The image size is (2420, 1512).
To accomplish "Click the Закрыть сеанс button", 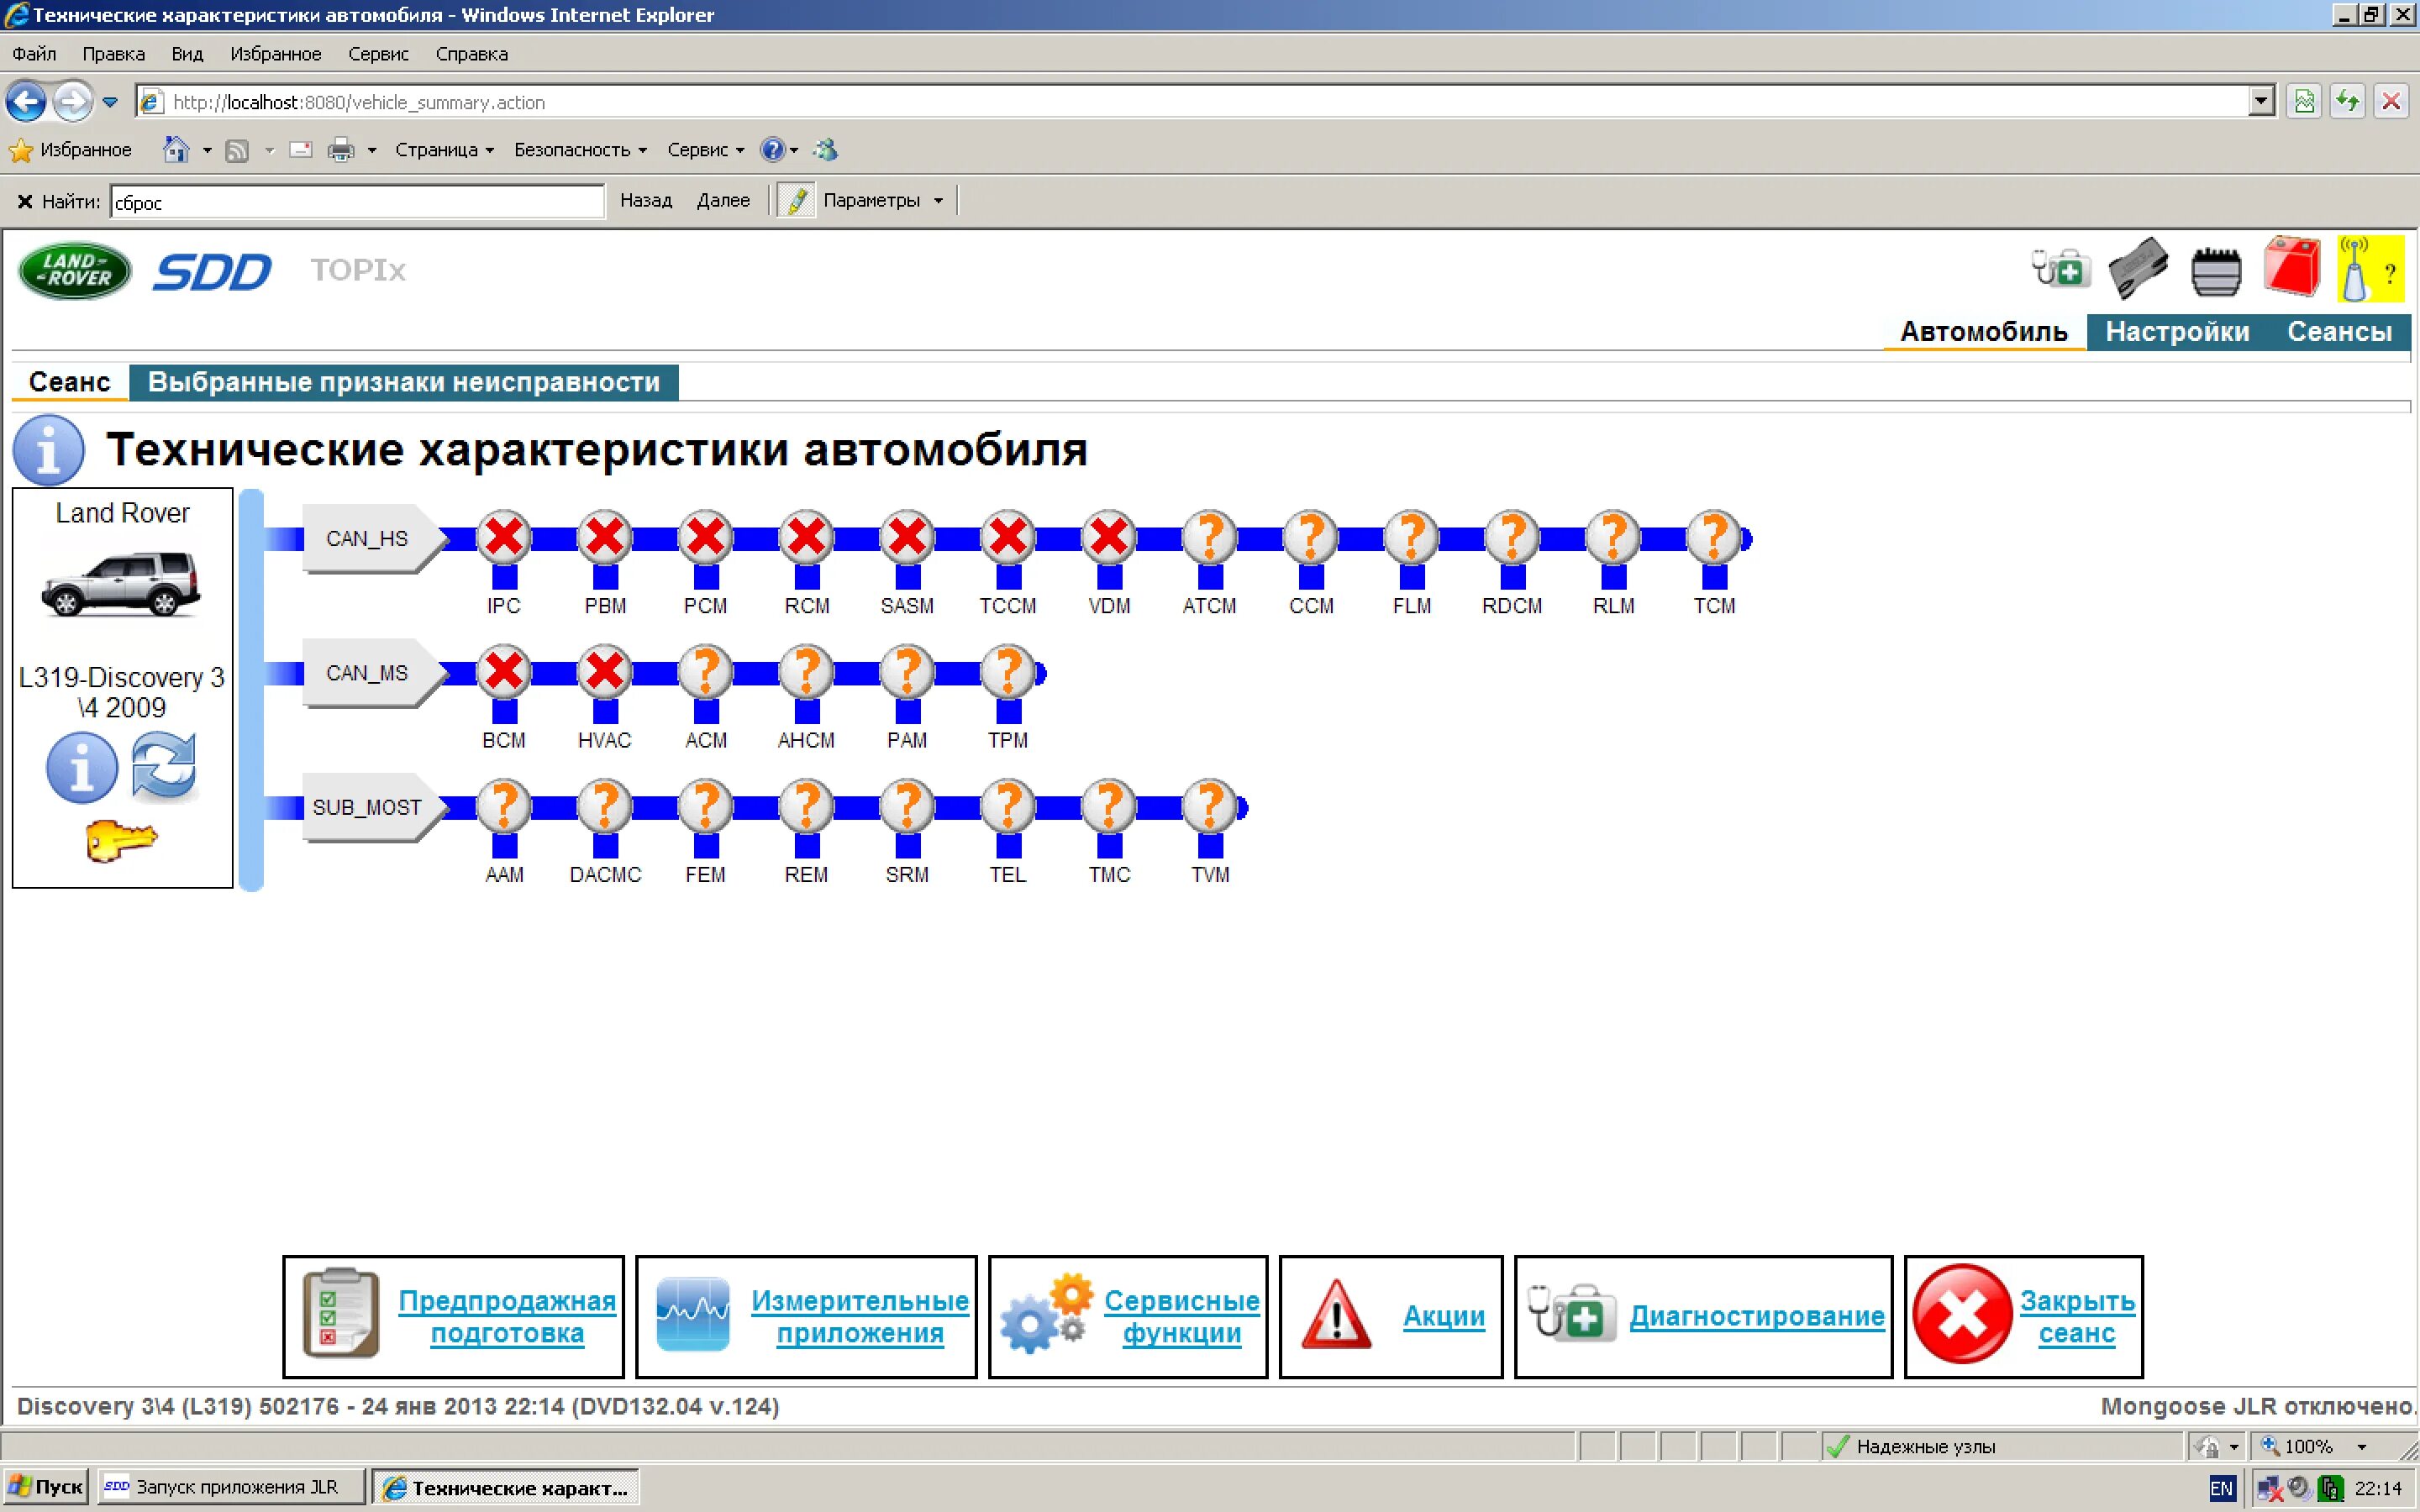I will tap(2076, 1316).
